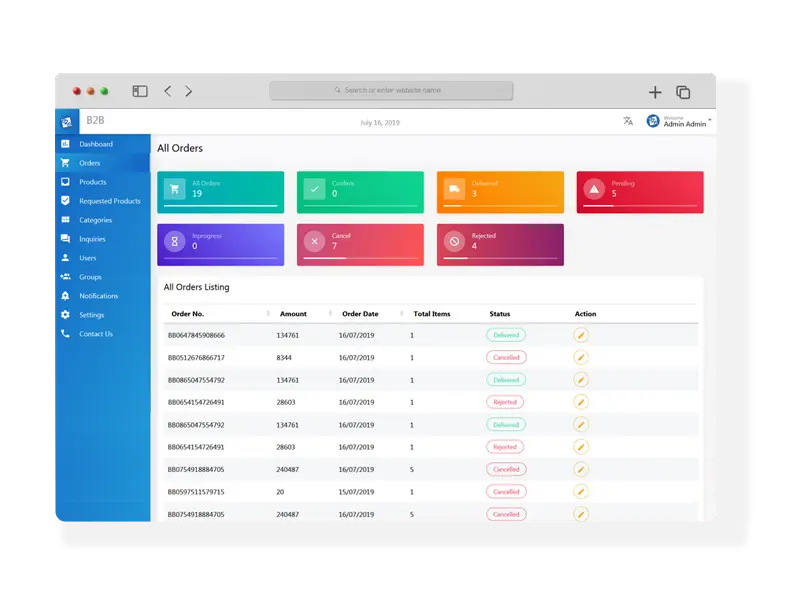Click the Orders cart icon in sidebar

65,163
